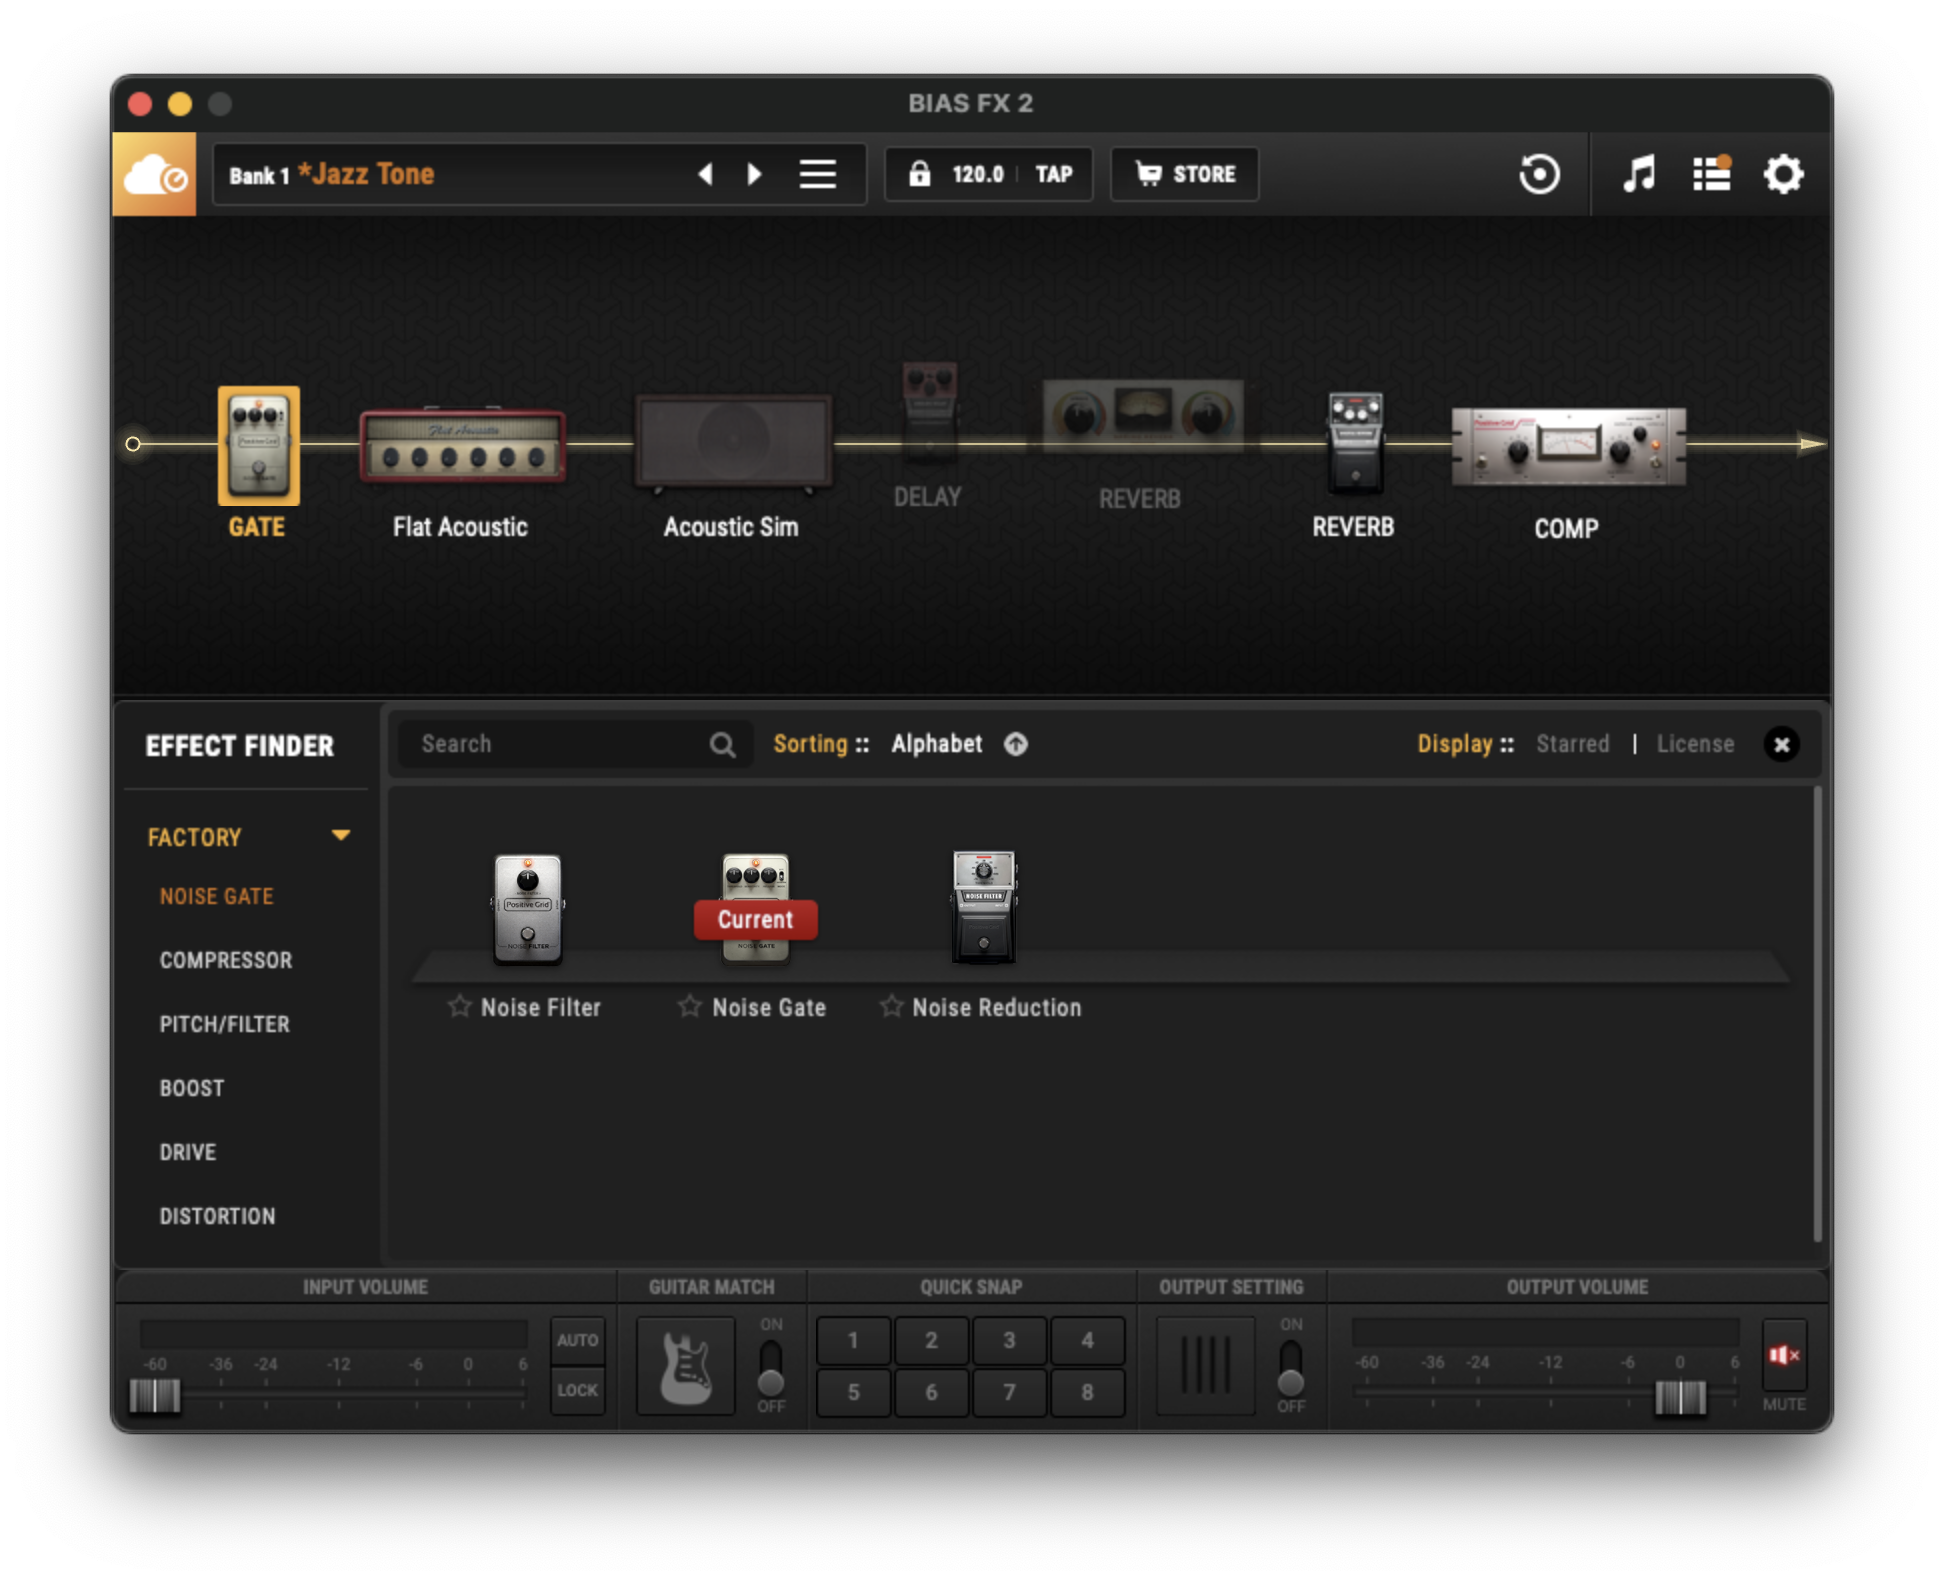Open Guitar Match guitar icon
This screenshot has width=1944, height=1580.
click(x=686, y=1366)
